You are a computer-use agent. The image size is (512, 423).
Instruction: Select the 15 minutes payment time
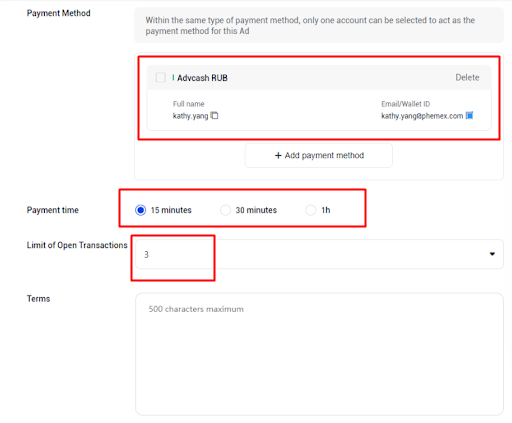pos(140,210)
